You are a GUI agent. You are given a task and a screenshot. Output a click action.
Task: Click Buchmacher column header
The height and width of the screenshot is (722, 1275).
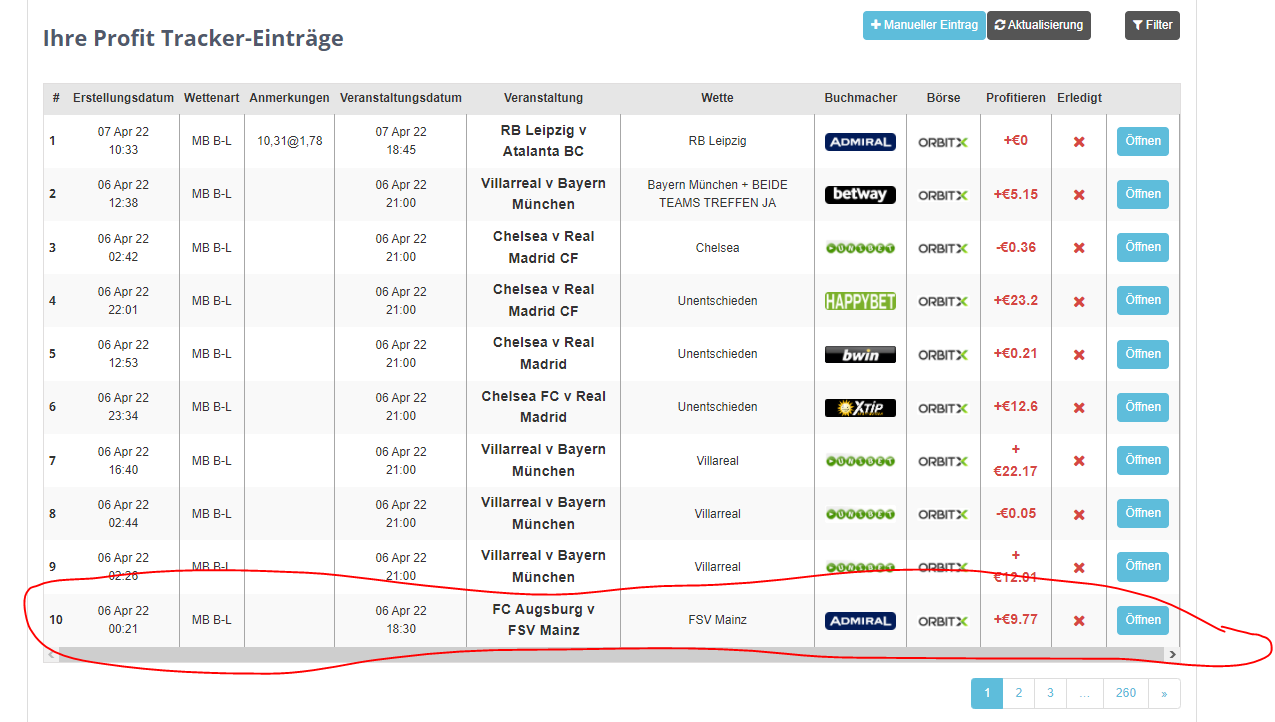click(860, 98)
